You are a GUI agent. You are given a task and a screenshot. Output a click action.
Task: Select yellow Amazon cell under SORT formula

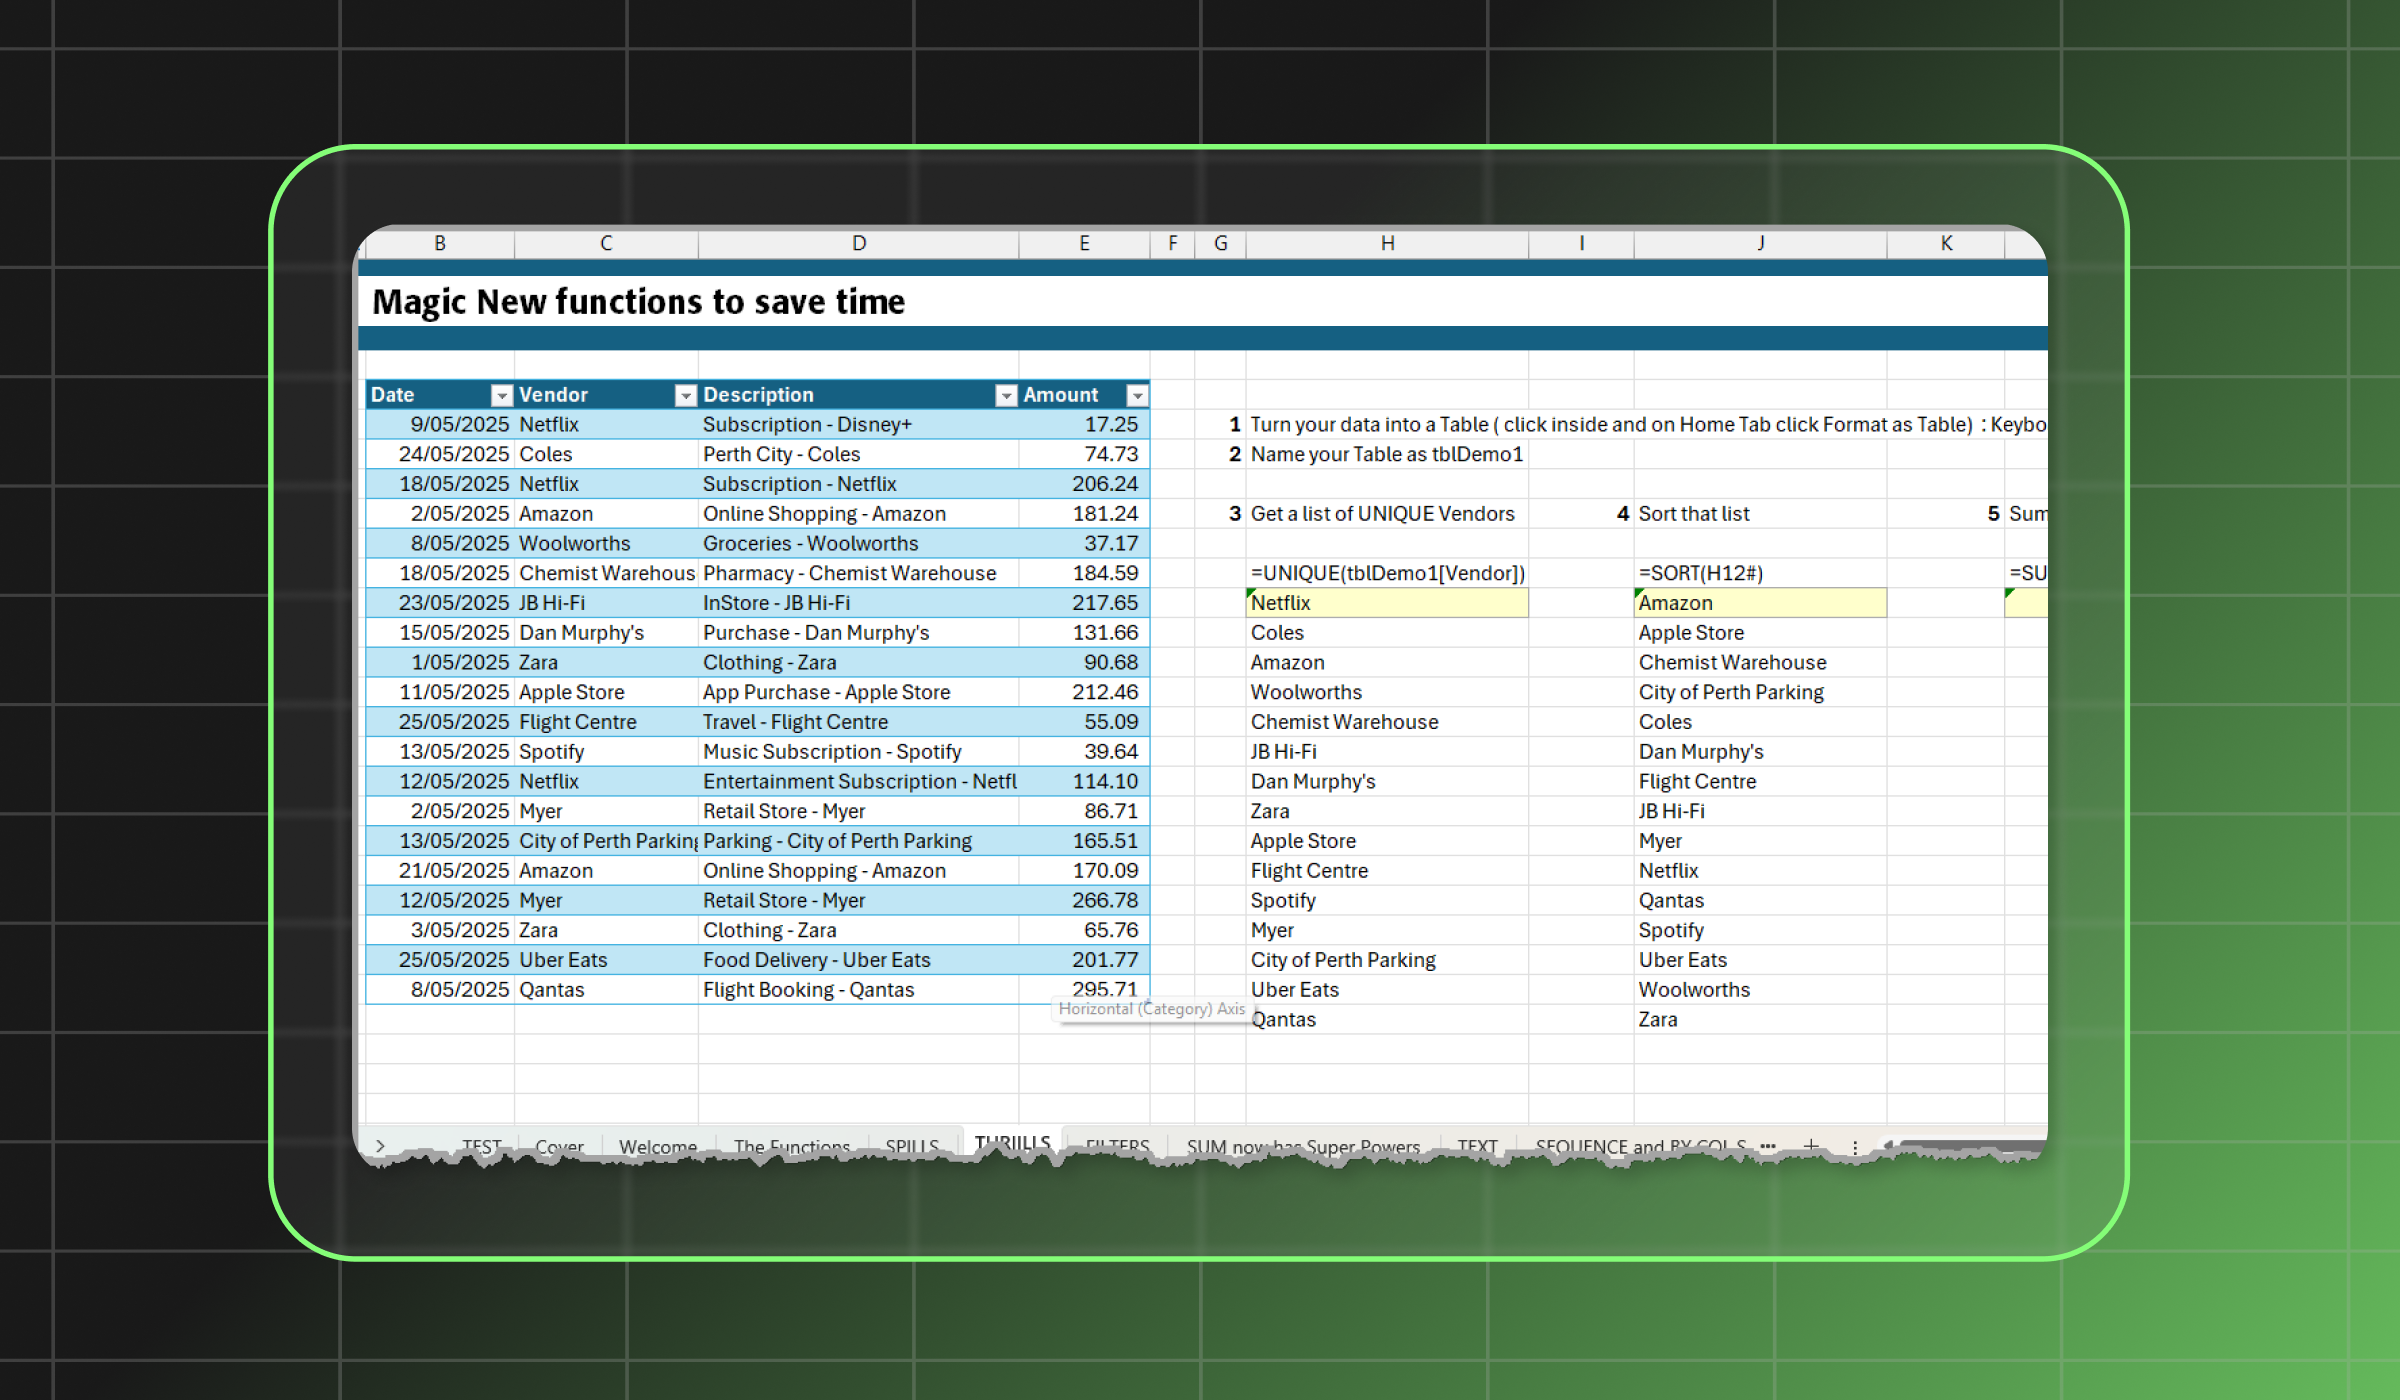1760,603
